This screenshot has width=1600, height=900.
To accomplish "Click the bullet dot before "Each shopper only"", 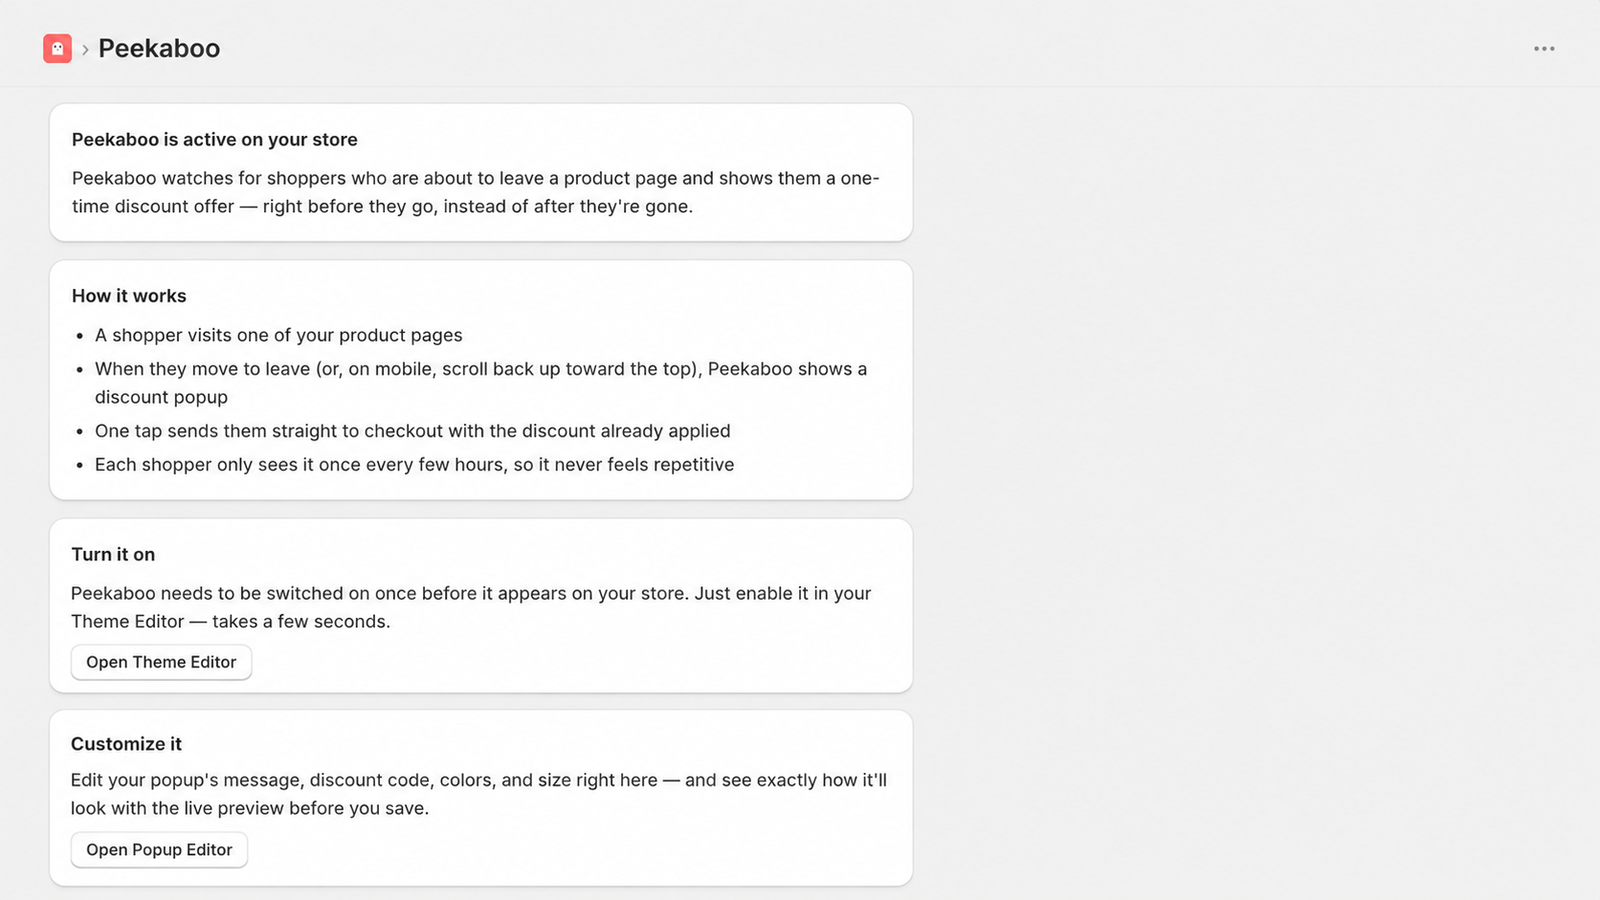I will pyautogui.click(x=80, y=466).
